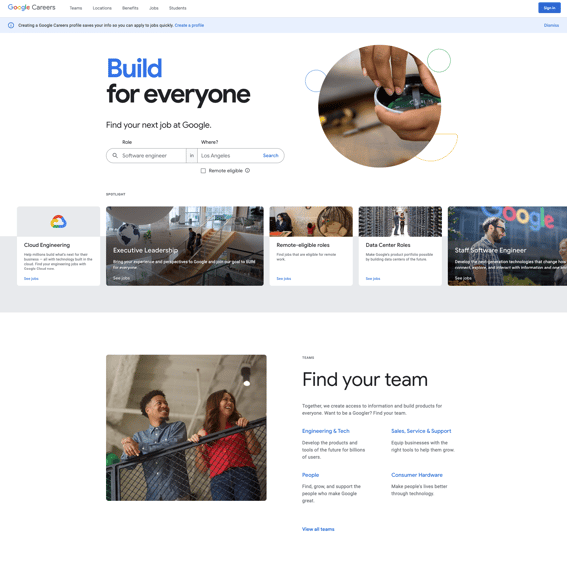
Task: Tick the Remote eligible checkbox
Action: pyautogui.click(x=203, y=171)
